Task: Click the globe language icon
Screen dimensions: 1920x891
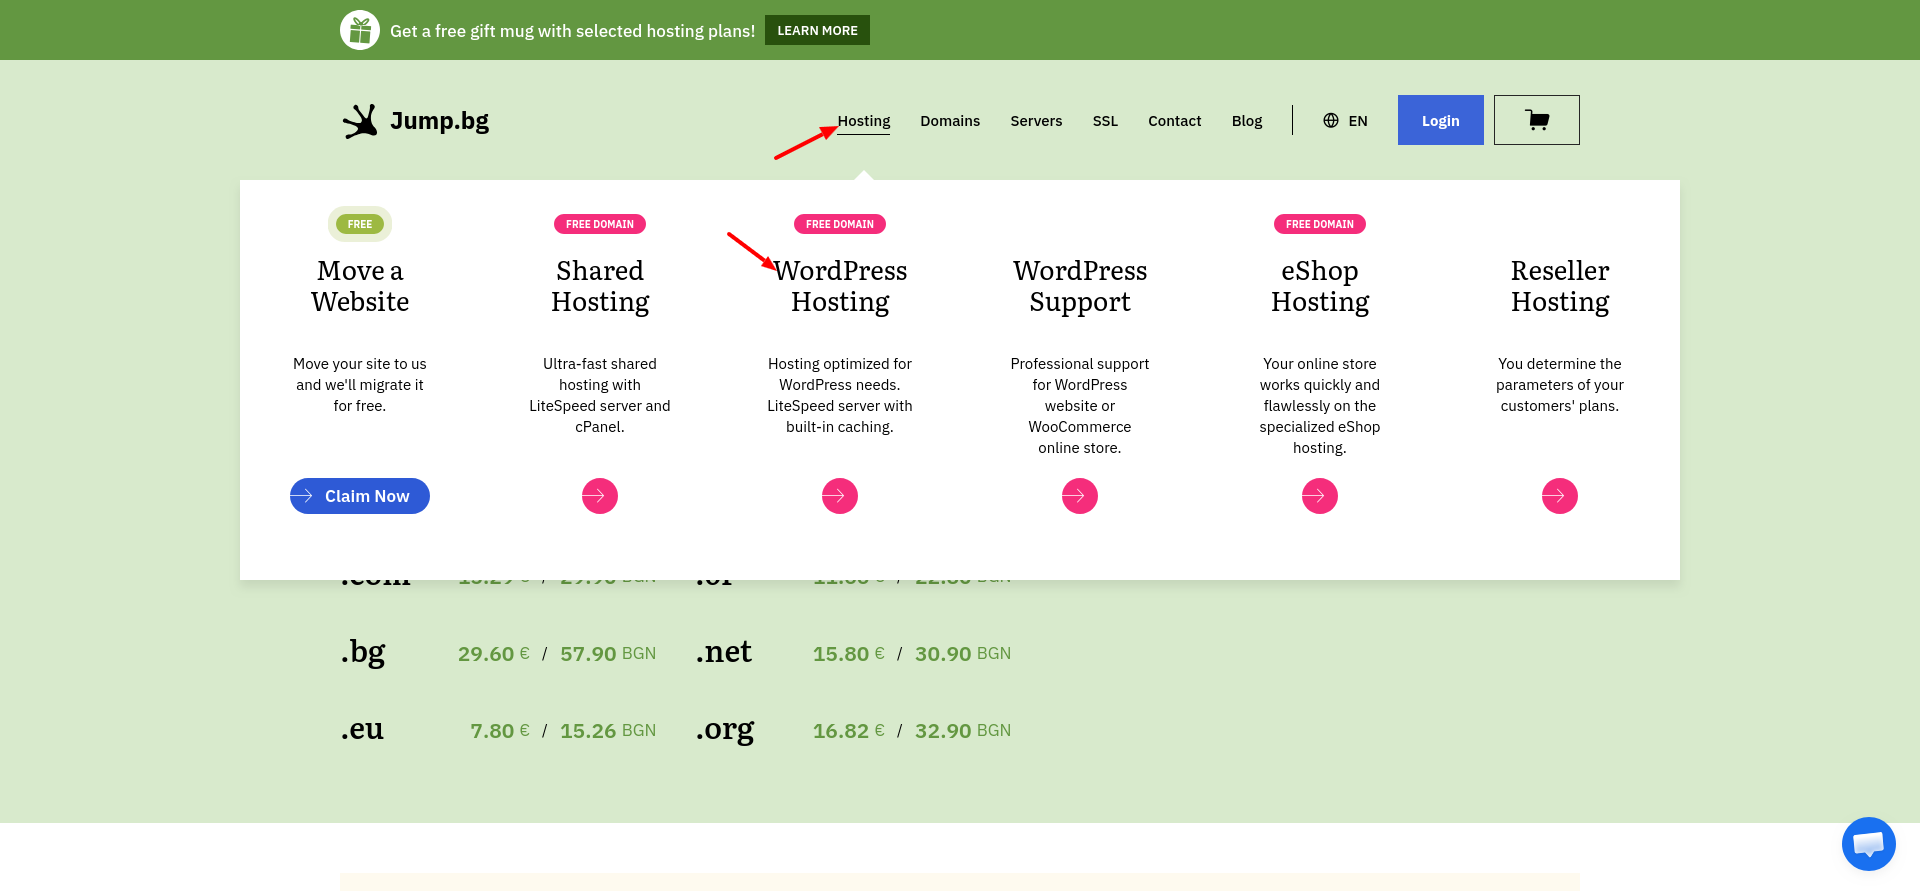Action: click(1331, 121)
